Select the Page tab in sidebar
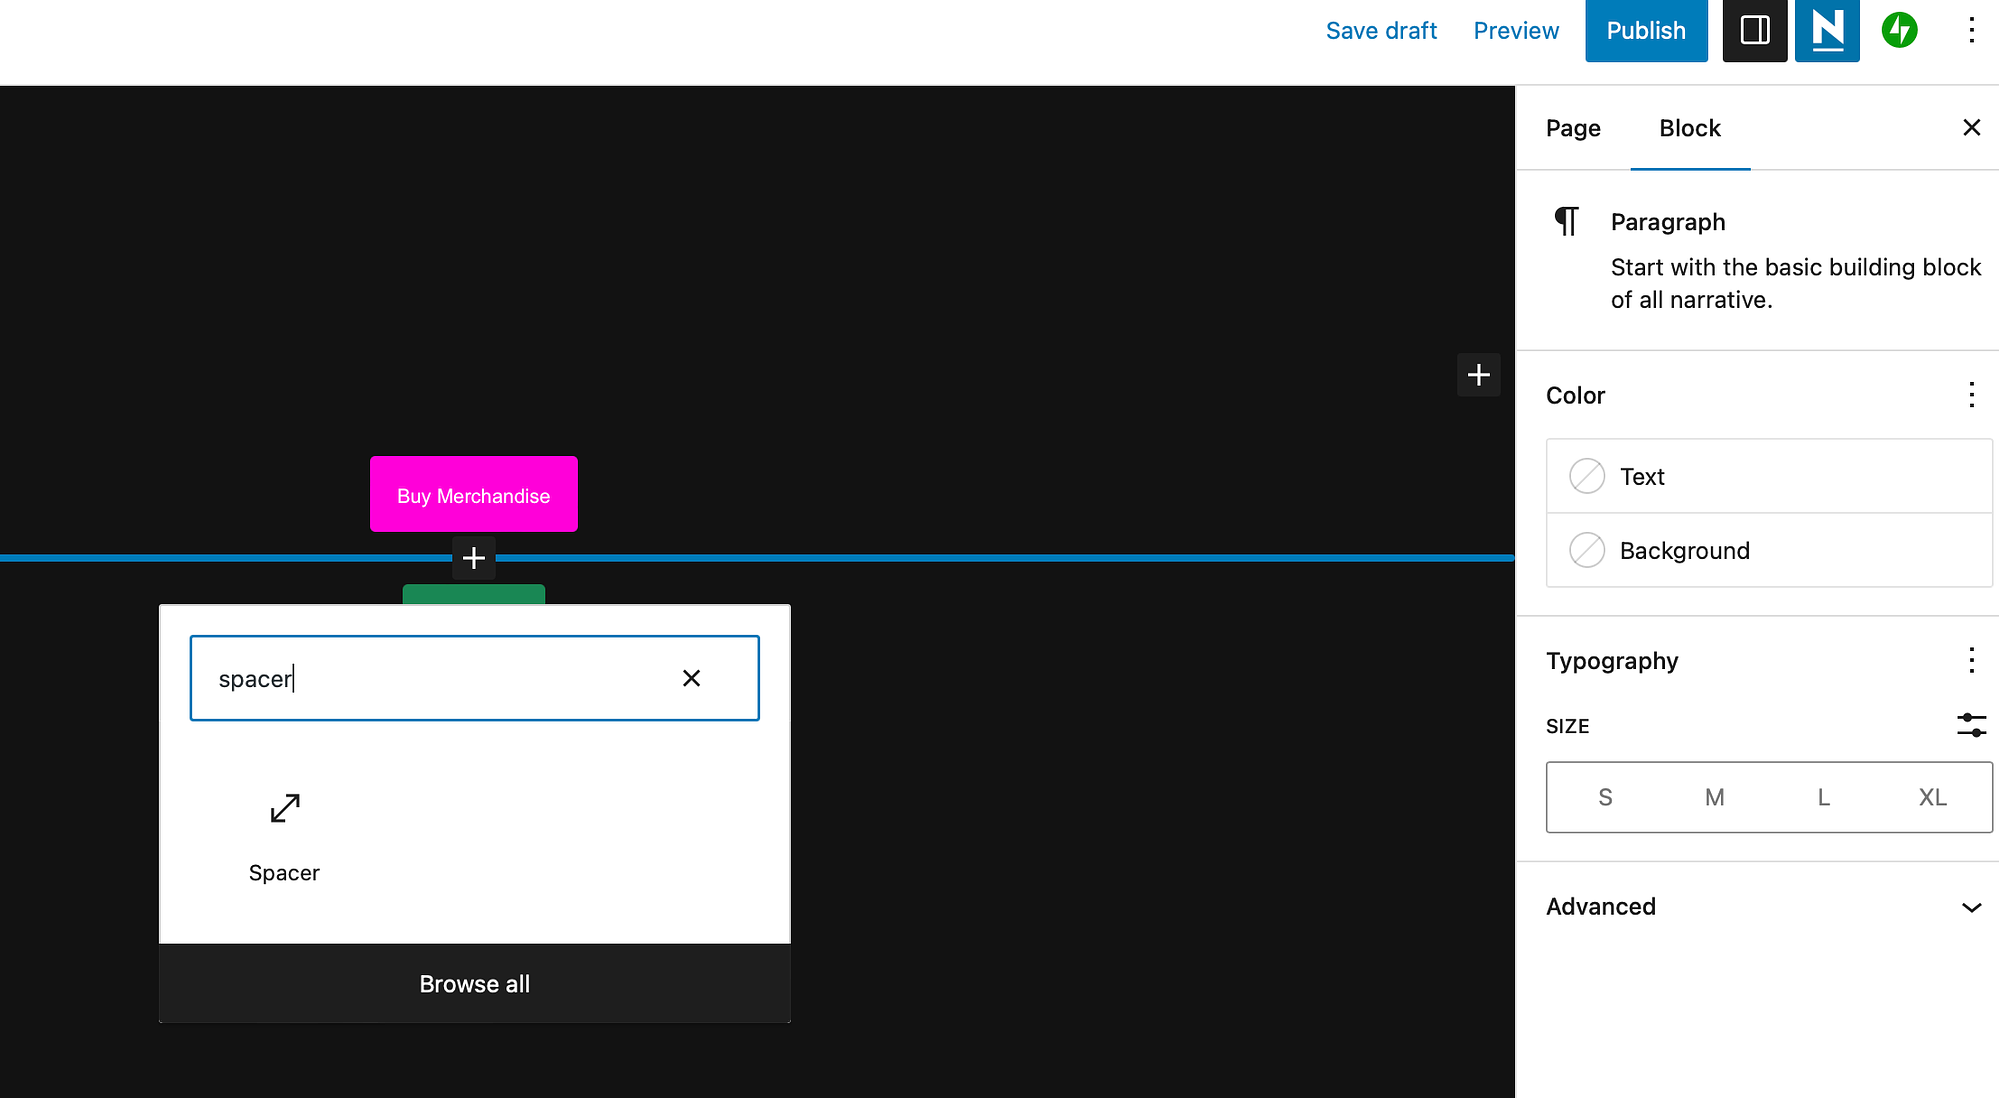1999x1098 pixels. [x=1572, y=127]
